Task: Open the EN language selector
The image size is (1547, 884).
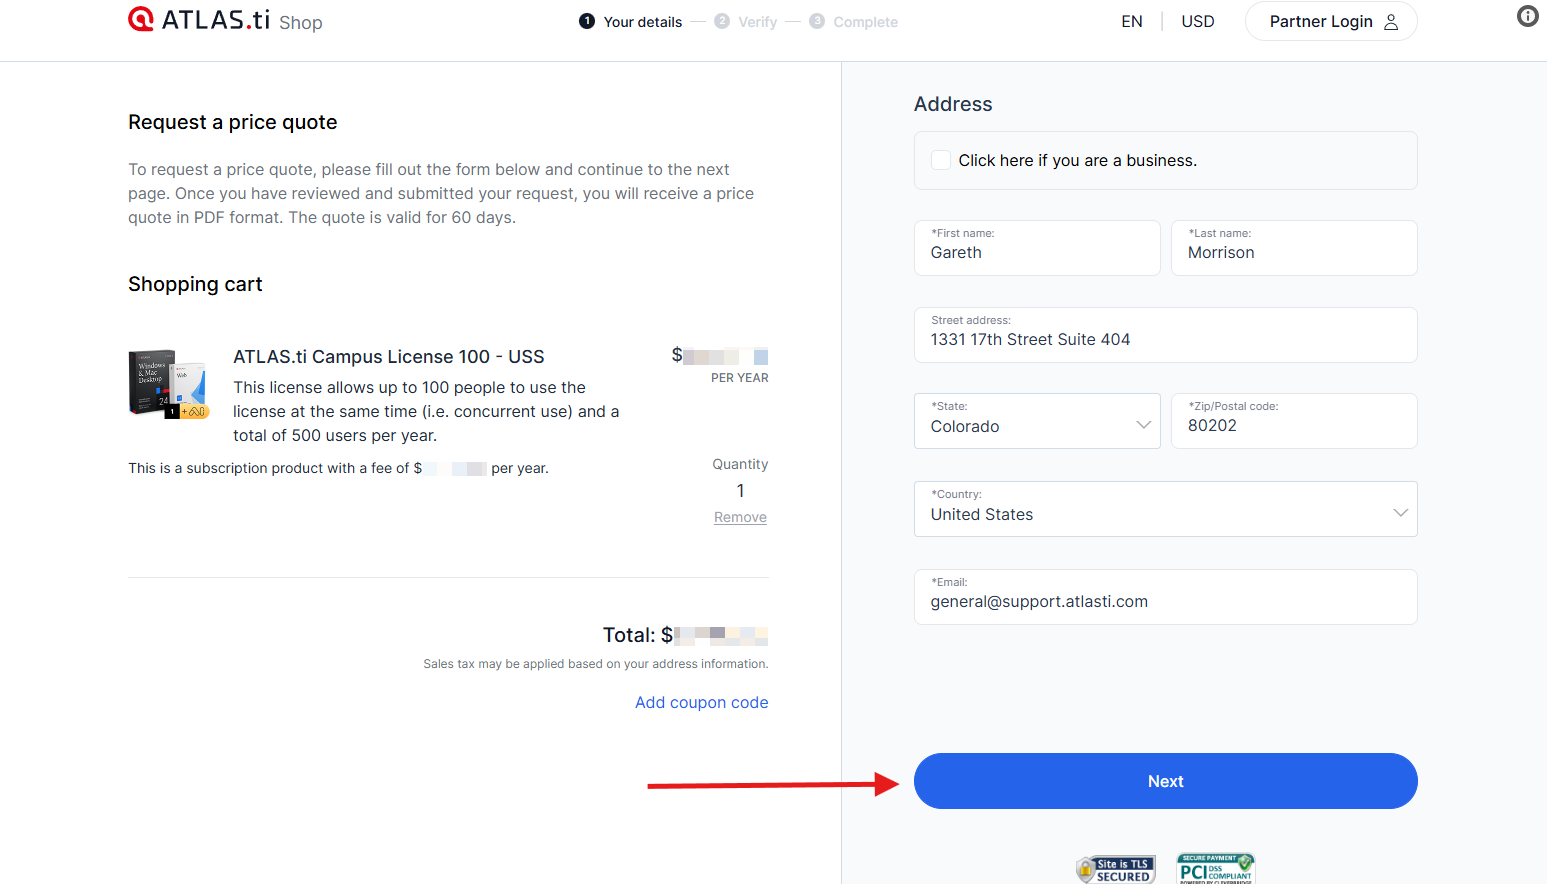Action: click(1132, 21)
